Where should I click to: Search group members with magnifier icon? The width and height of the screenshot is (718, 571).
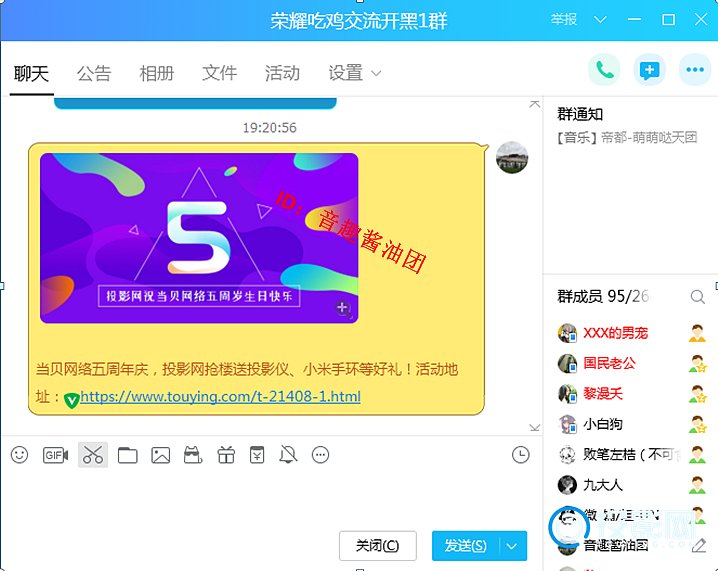(x=697, y=297)
